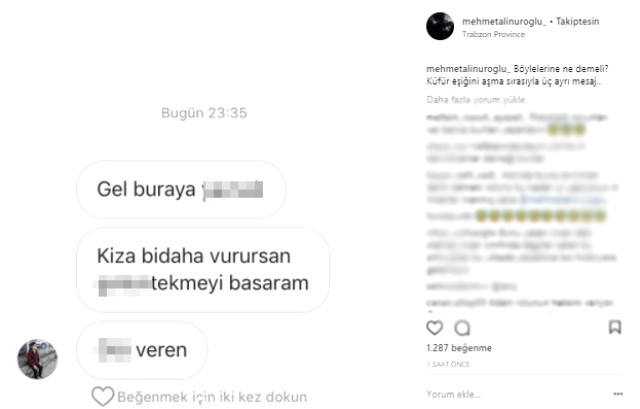
Task: Save the post with the bookmark icon
Action: (x=615, y=327)
